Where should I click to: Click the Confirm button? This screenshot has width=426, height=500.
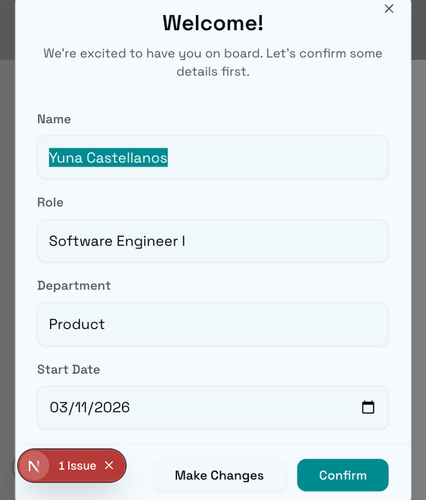tap(343, 475)
